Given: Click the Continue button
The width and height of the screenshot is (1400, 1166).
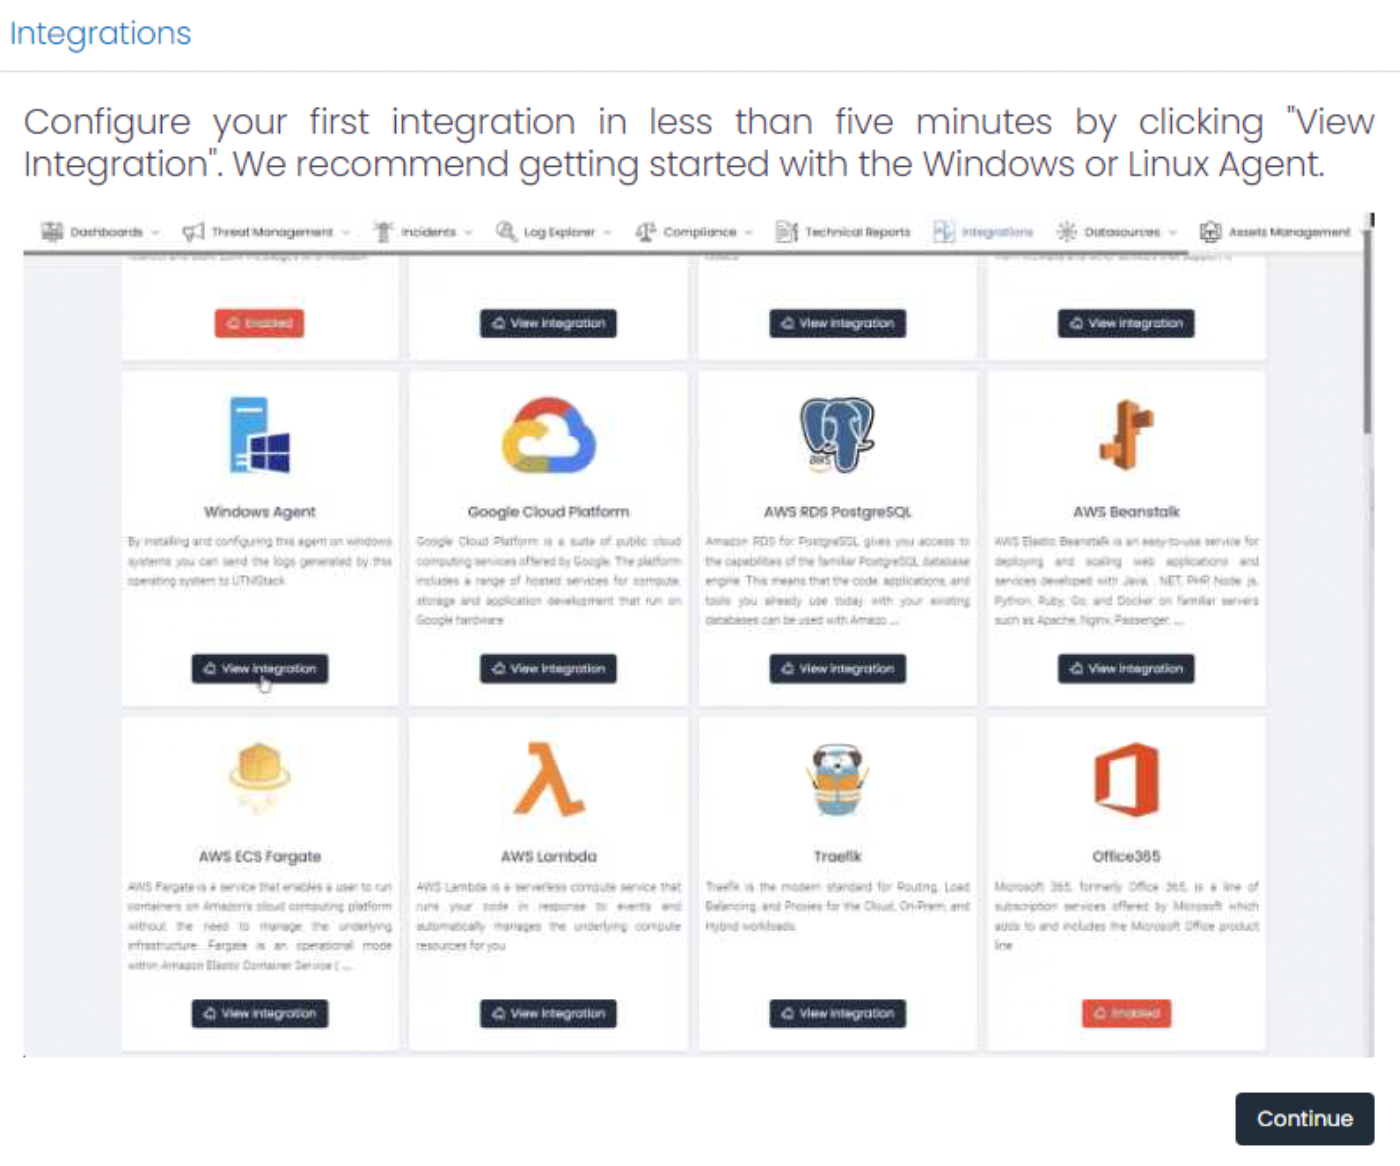Looking at the screenshot, I should coord(1304,1118).
